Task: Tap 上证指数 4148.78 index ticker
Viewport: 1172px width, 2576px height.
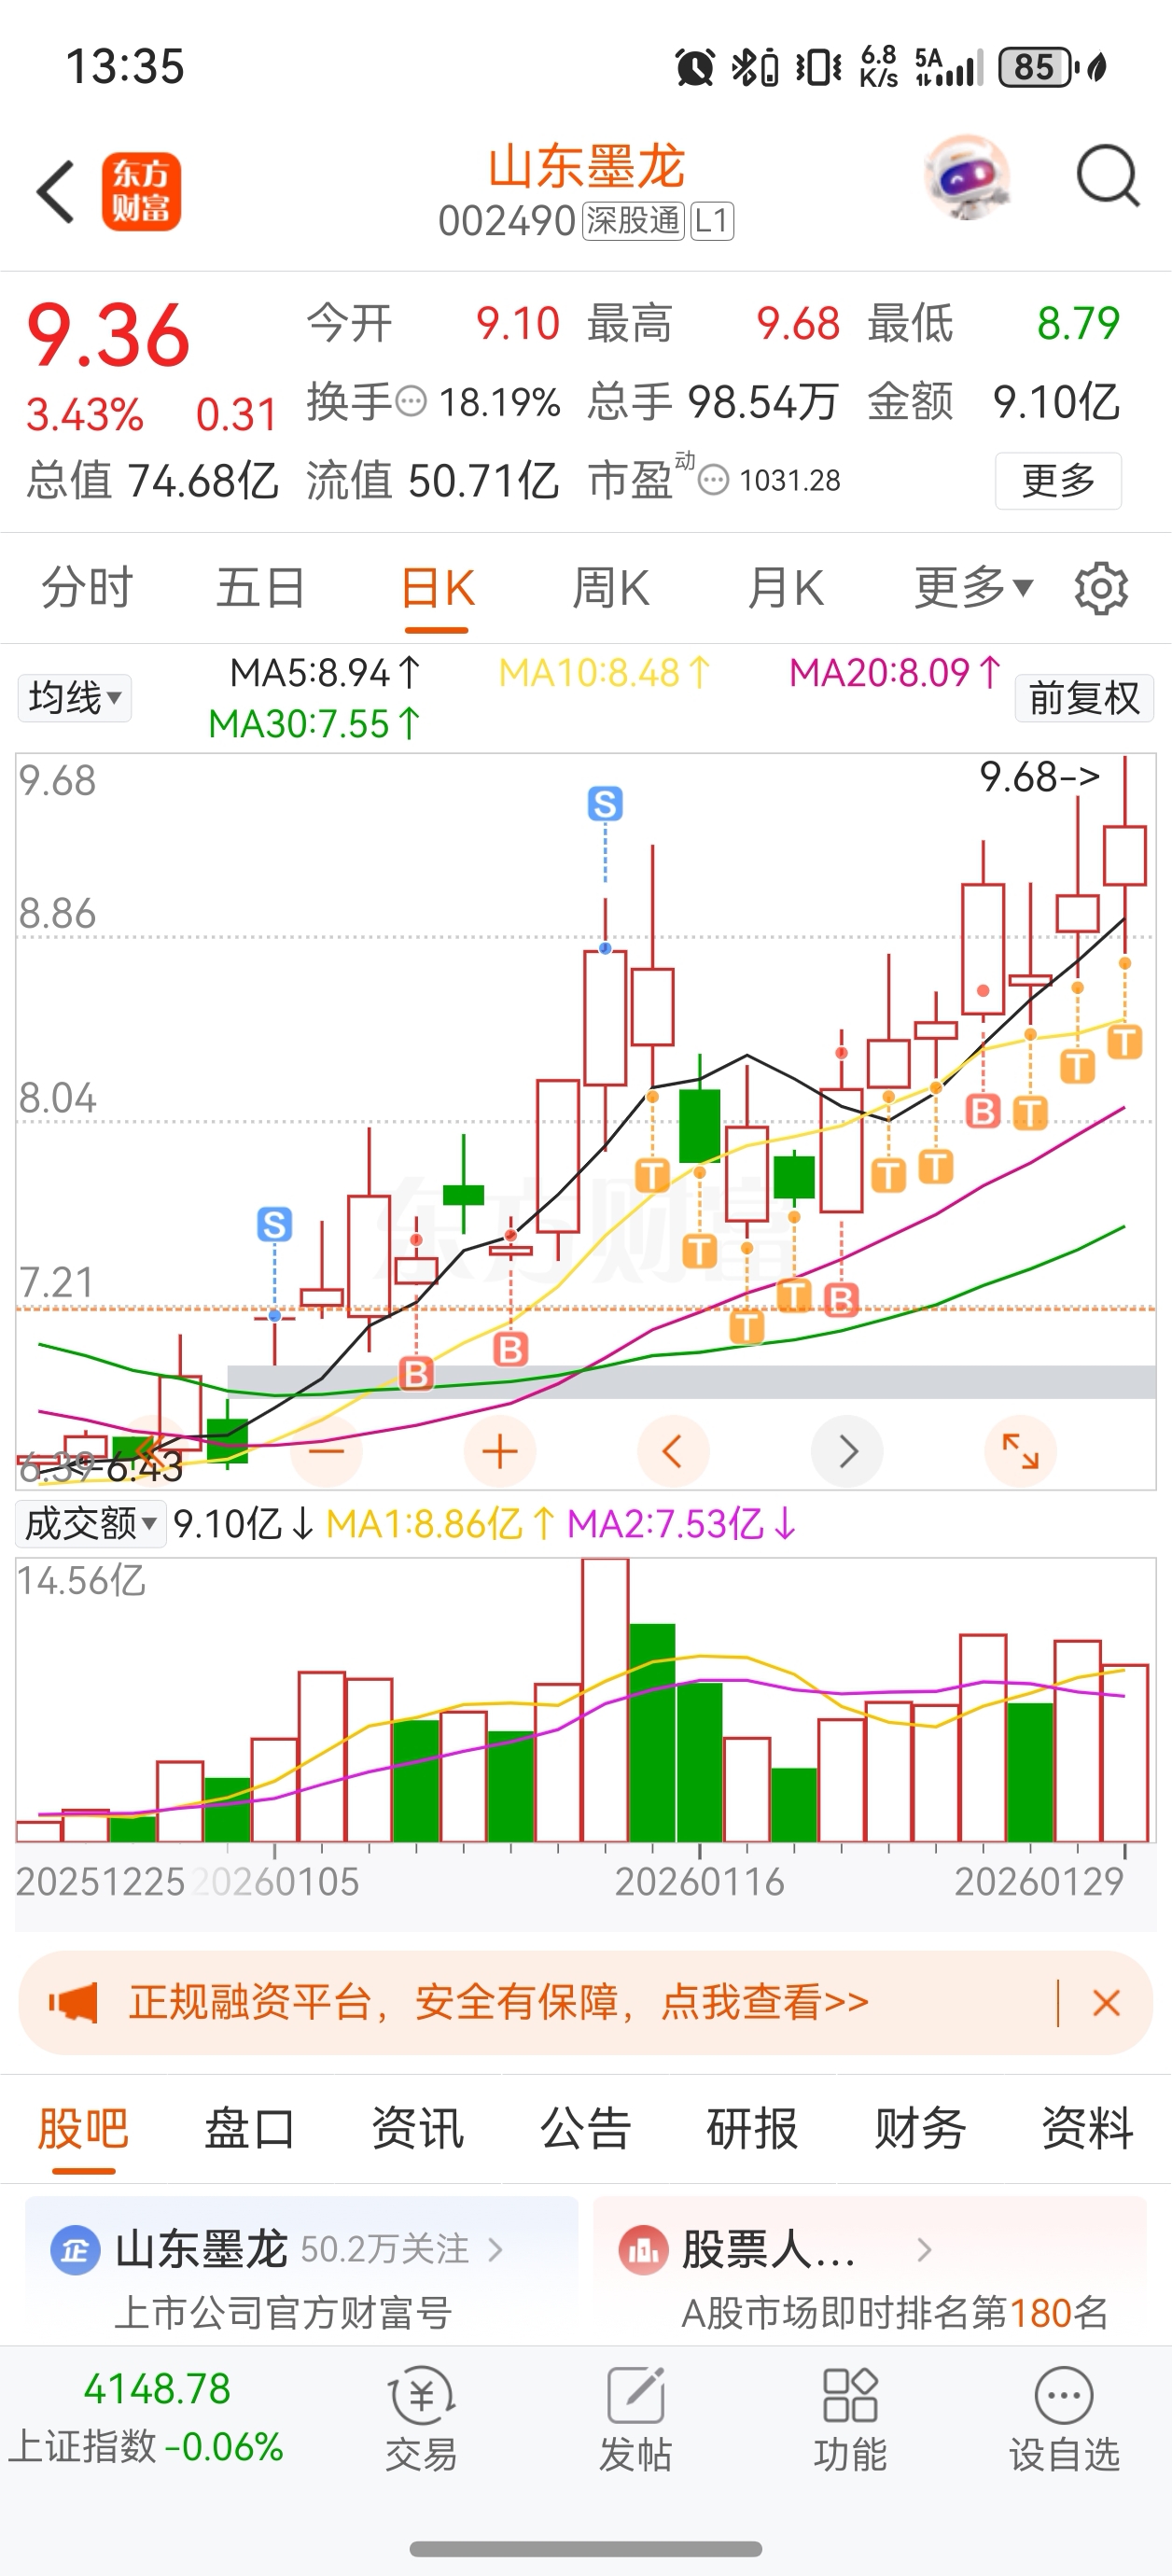Action: (x=146, y=2417)
